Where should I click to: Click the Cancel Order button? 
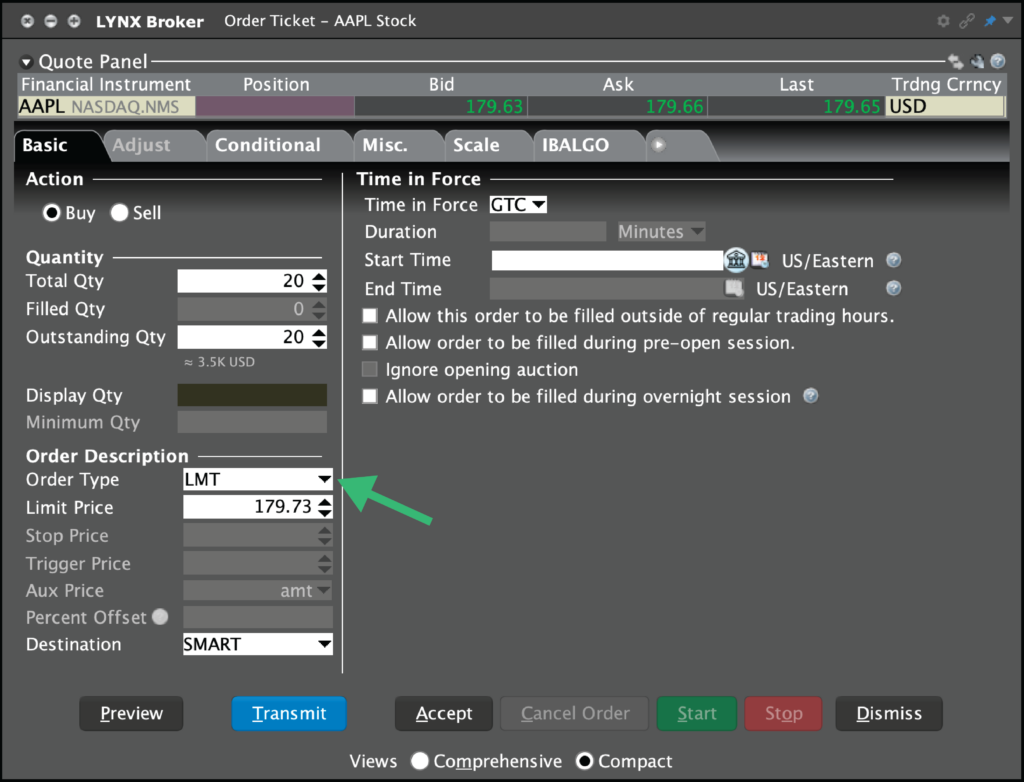(x=575, y=713)
